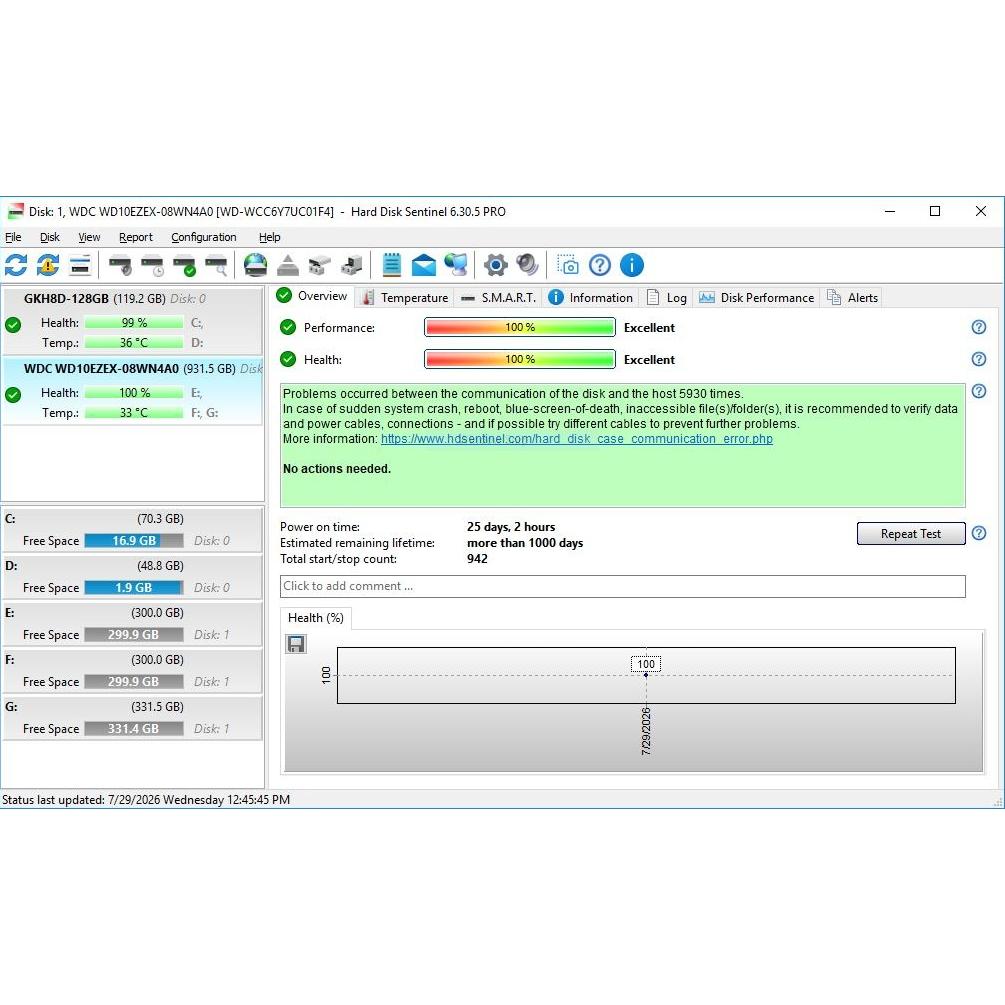Image resolution: width=1005 pixels, height=1005 pixels.
Task: Click the Health 100 % gradient bar in Overview
Action: (x=520, y=359)
